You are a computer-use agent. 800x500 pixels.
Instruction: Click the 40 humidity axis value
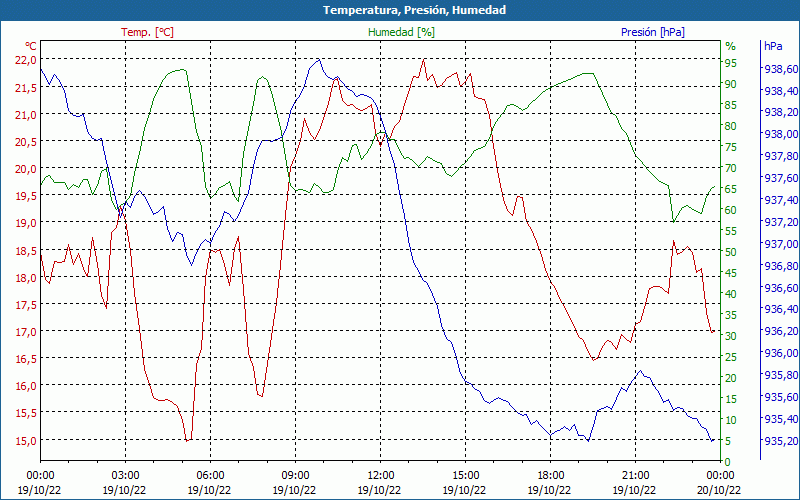[731, 294]
